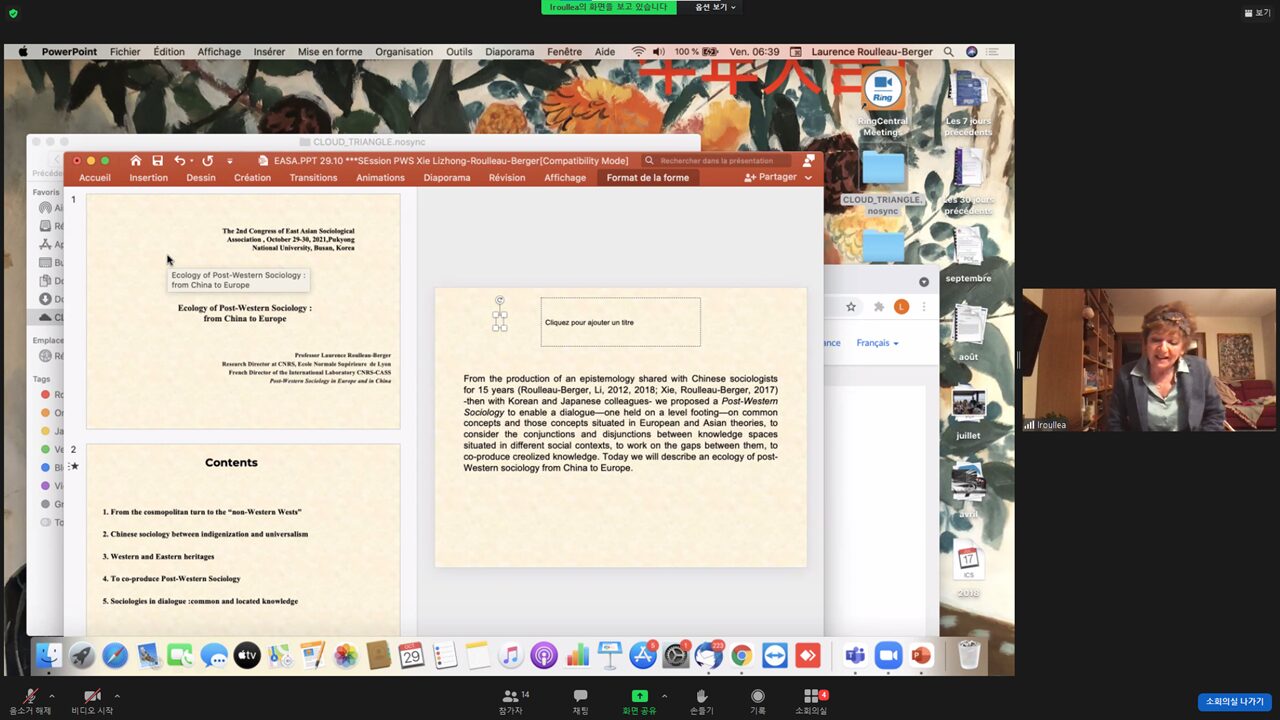Screen dimensions: 1280x720
Task: Expand the audio options chevron next to microphone
Action: (52, 696)
